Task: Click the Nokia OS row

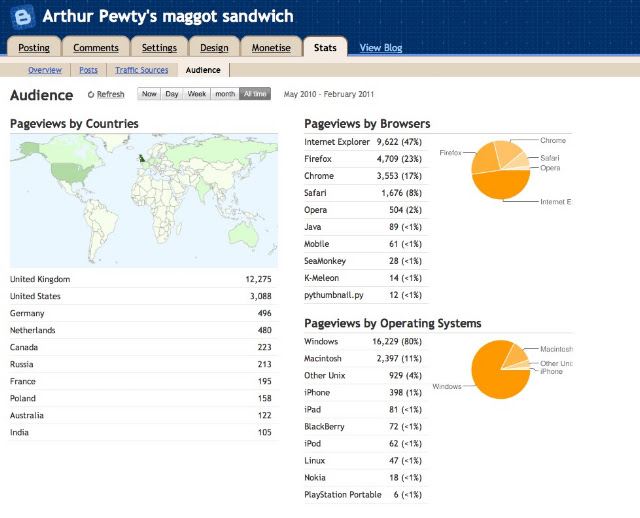Action: tap(366, 478)
